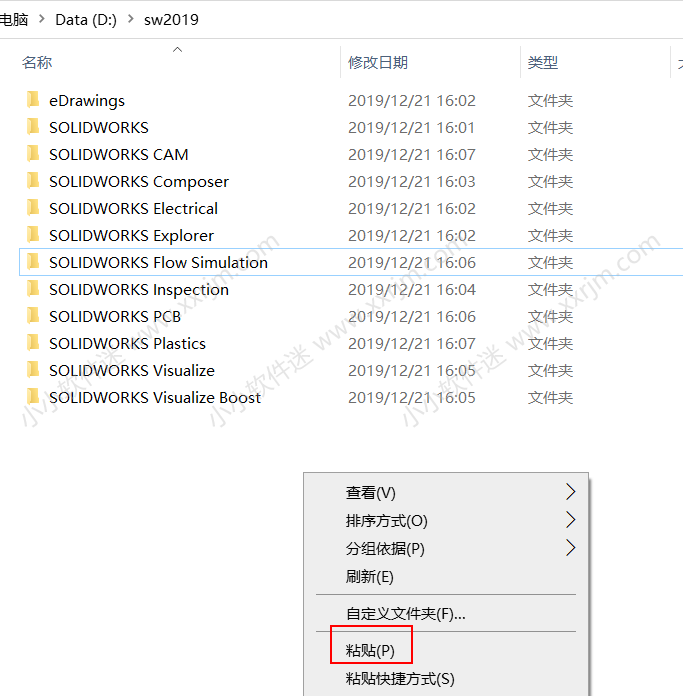Click eDrawings modified date 2019/12/21 16:02
Image resolution: width=683 pixels, height=696 pixels.
[411, 101]
